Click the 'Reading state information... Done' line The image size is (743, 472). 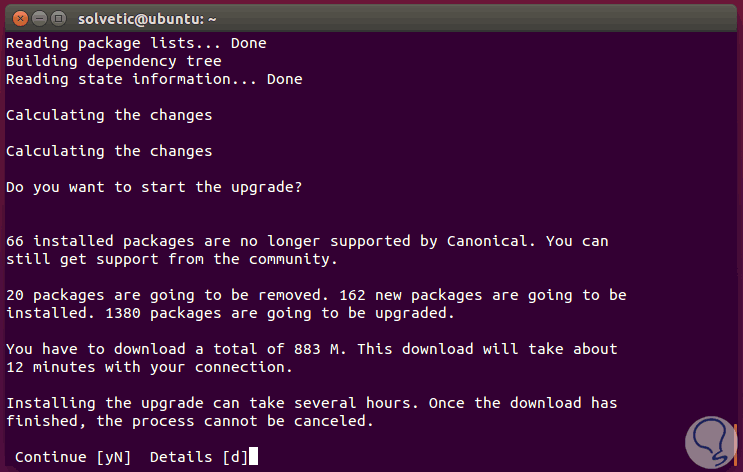[x=154, y=79]
